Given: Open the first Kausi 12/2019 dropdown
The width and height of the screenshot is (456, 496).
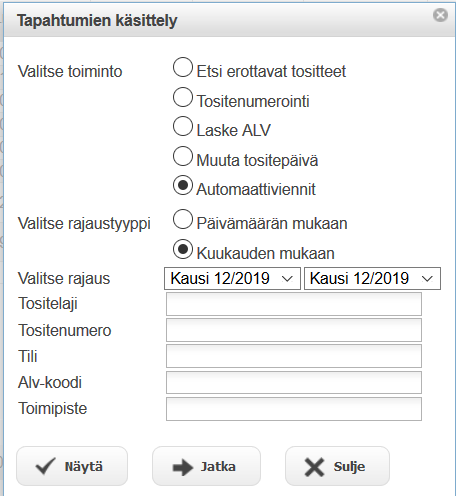Looking at the screenshot, I should 232,278.
